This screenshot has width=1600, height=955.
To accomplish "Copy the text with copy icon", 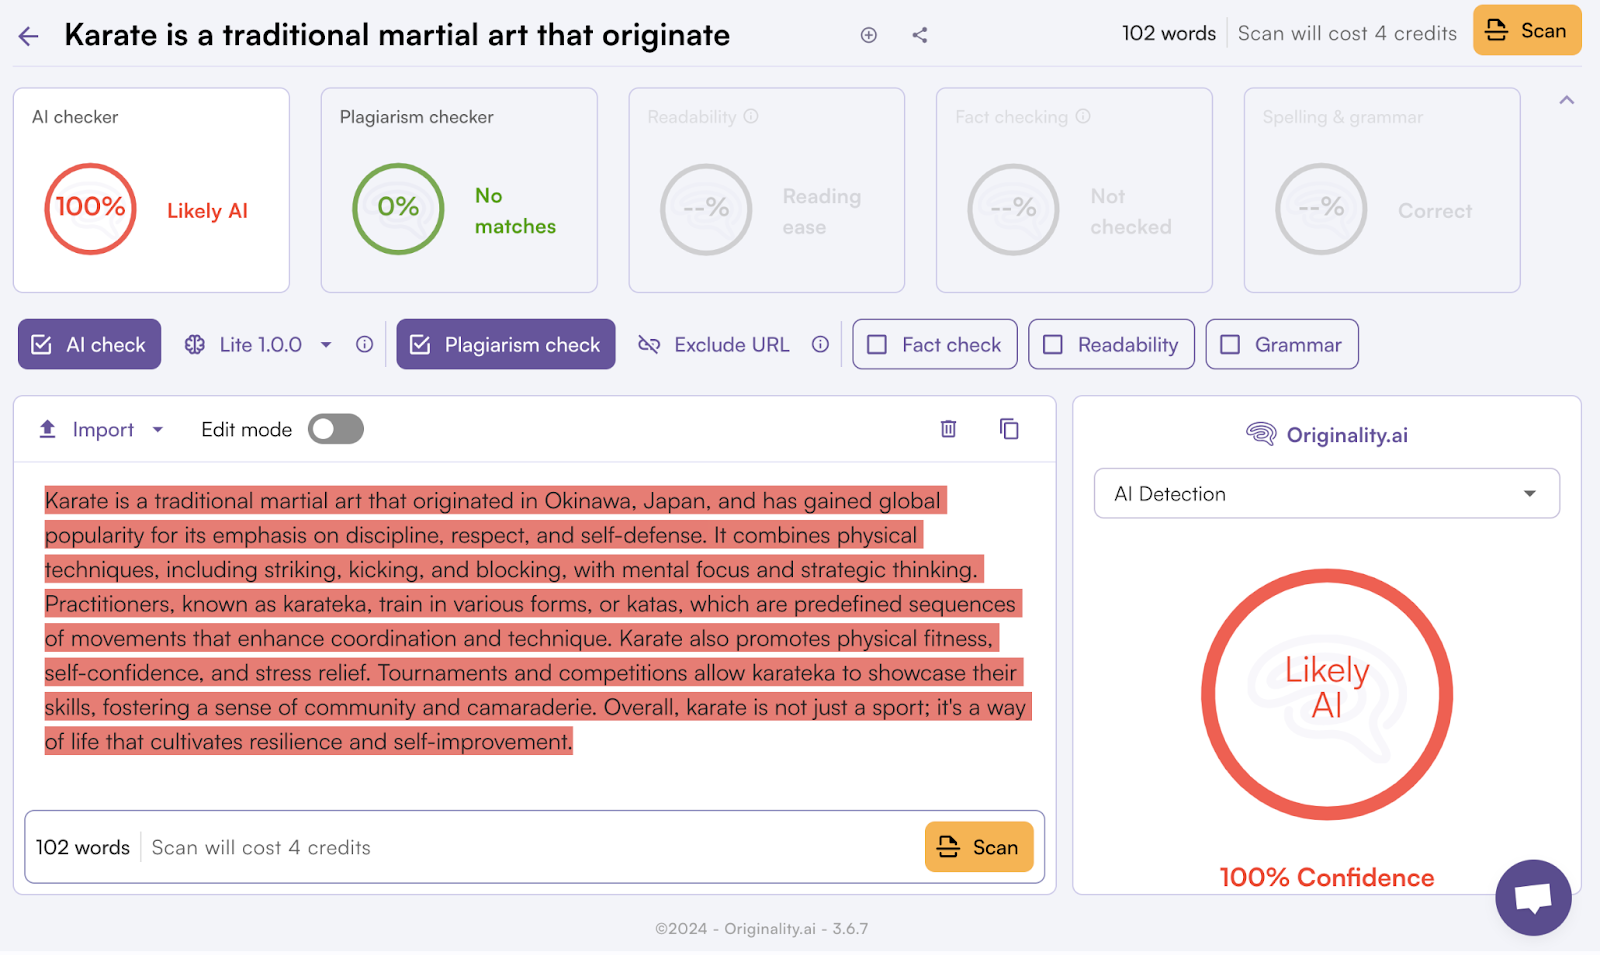I will (1009, 429).
